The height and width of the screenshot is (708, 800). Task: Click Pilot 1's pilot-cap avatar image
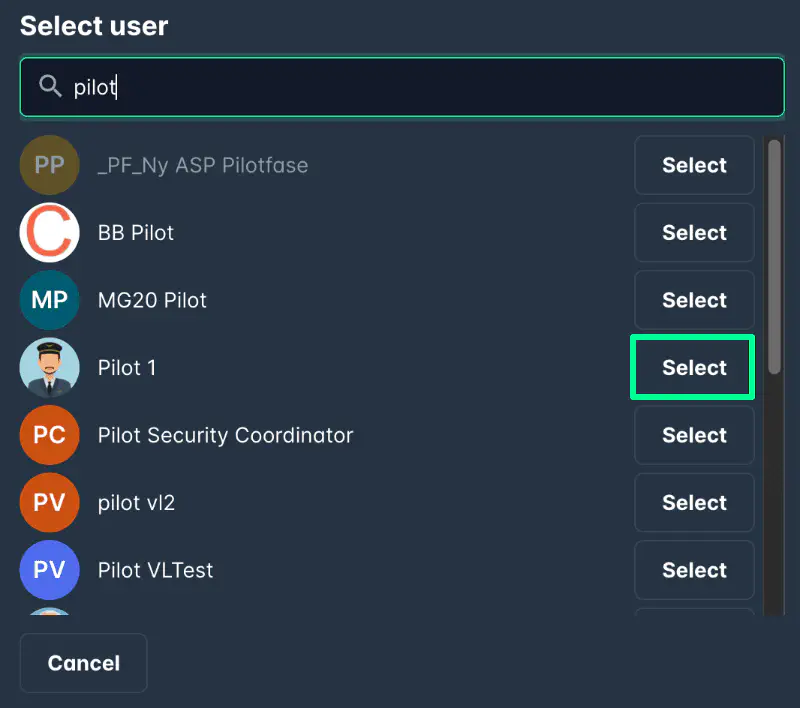pos(49,367)
